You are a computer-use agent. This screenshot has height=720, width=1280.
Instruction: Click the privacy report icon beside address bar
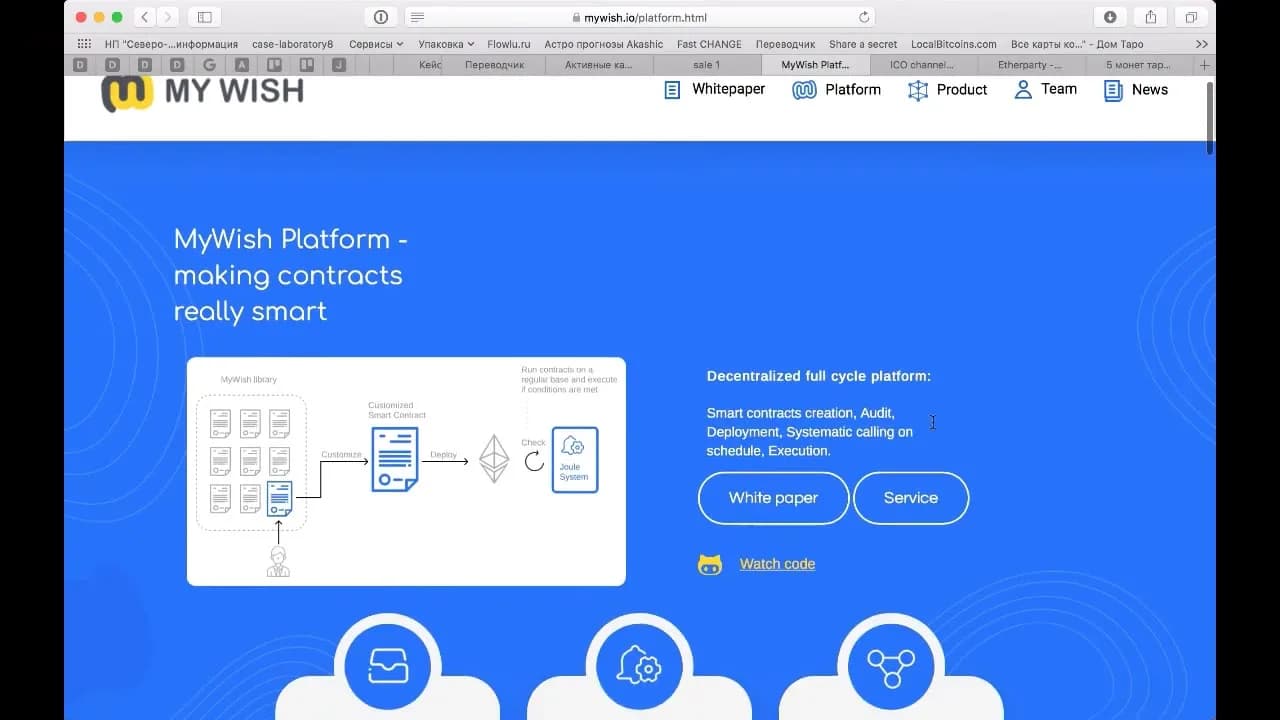pyautogui.click(x=380, y=17)
